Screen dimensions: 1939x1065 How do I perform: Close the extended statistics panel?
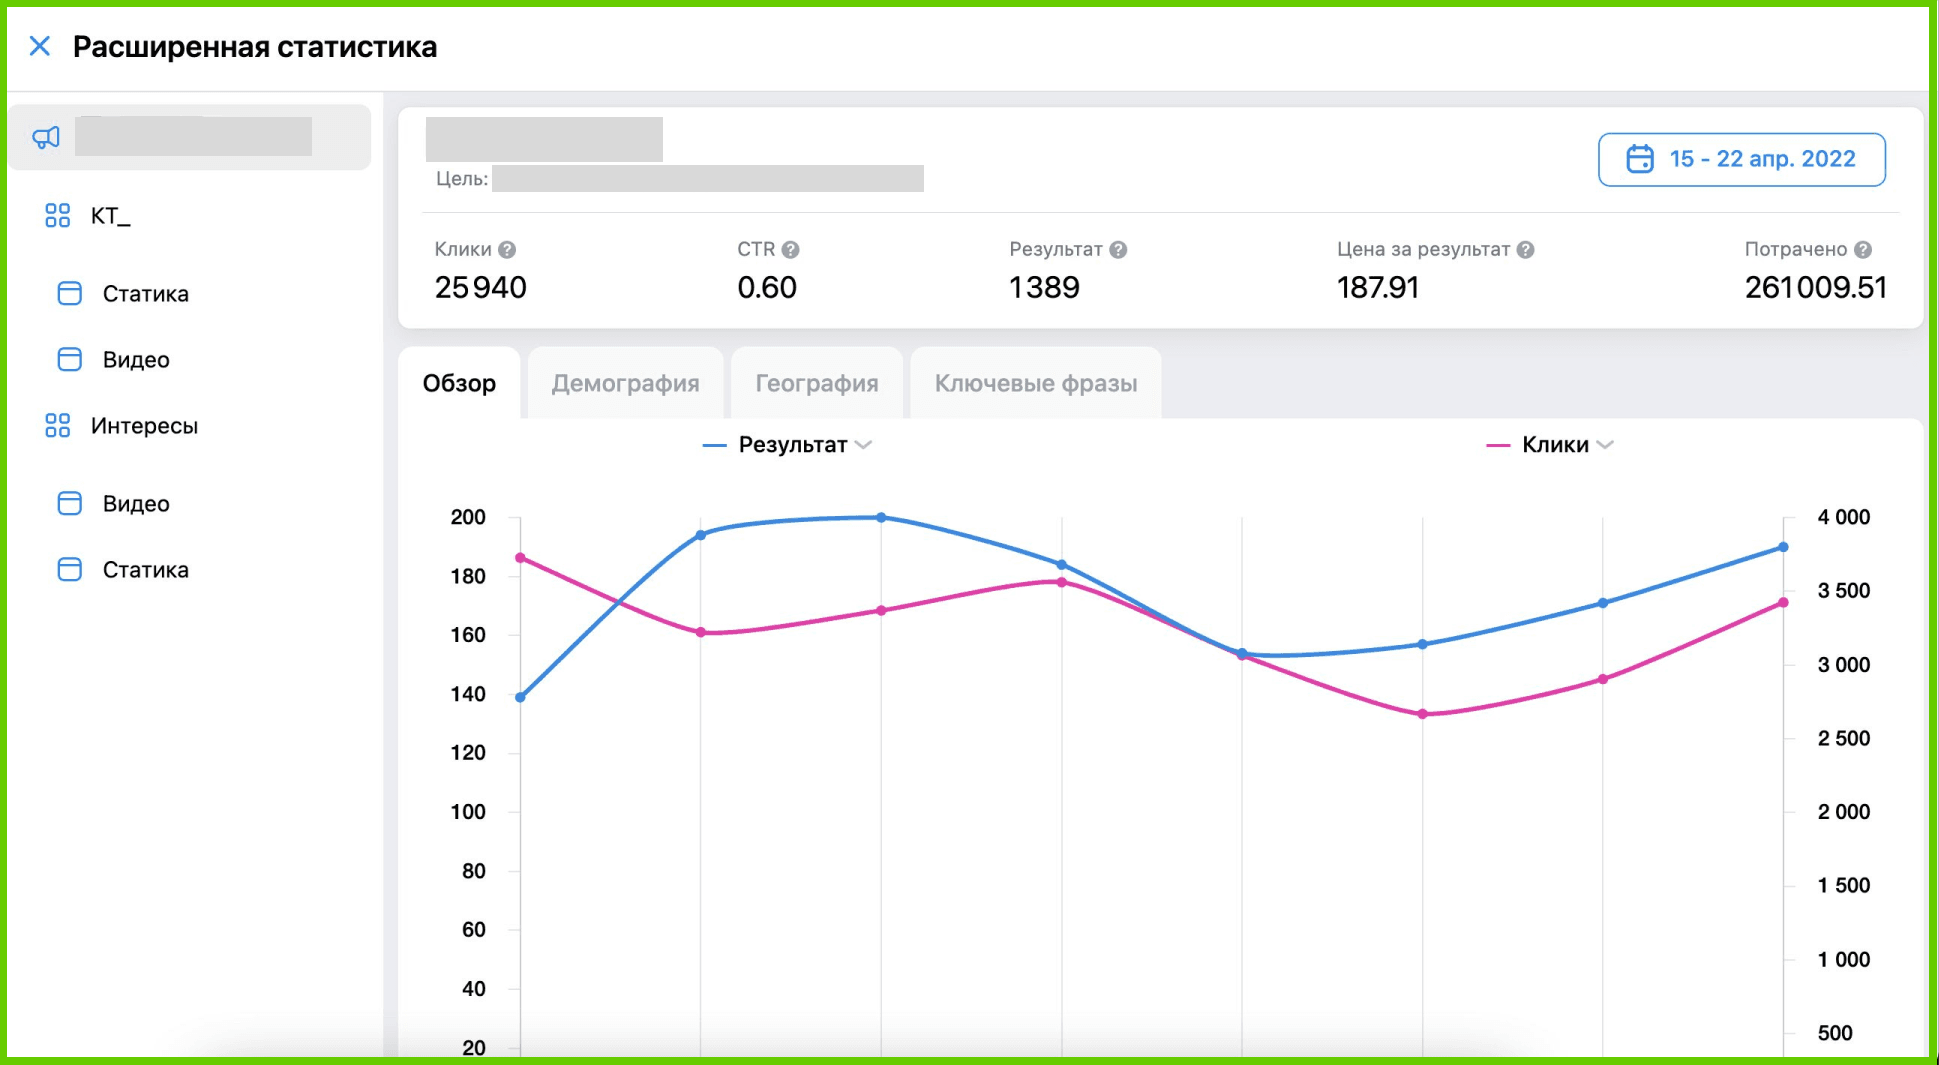pyautogui.click(x=40, y=46)
